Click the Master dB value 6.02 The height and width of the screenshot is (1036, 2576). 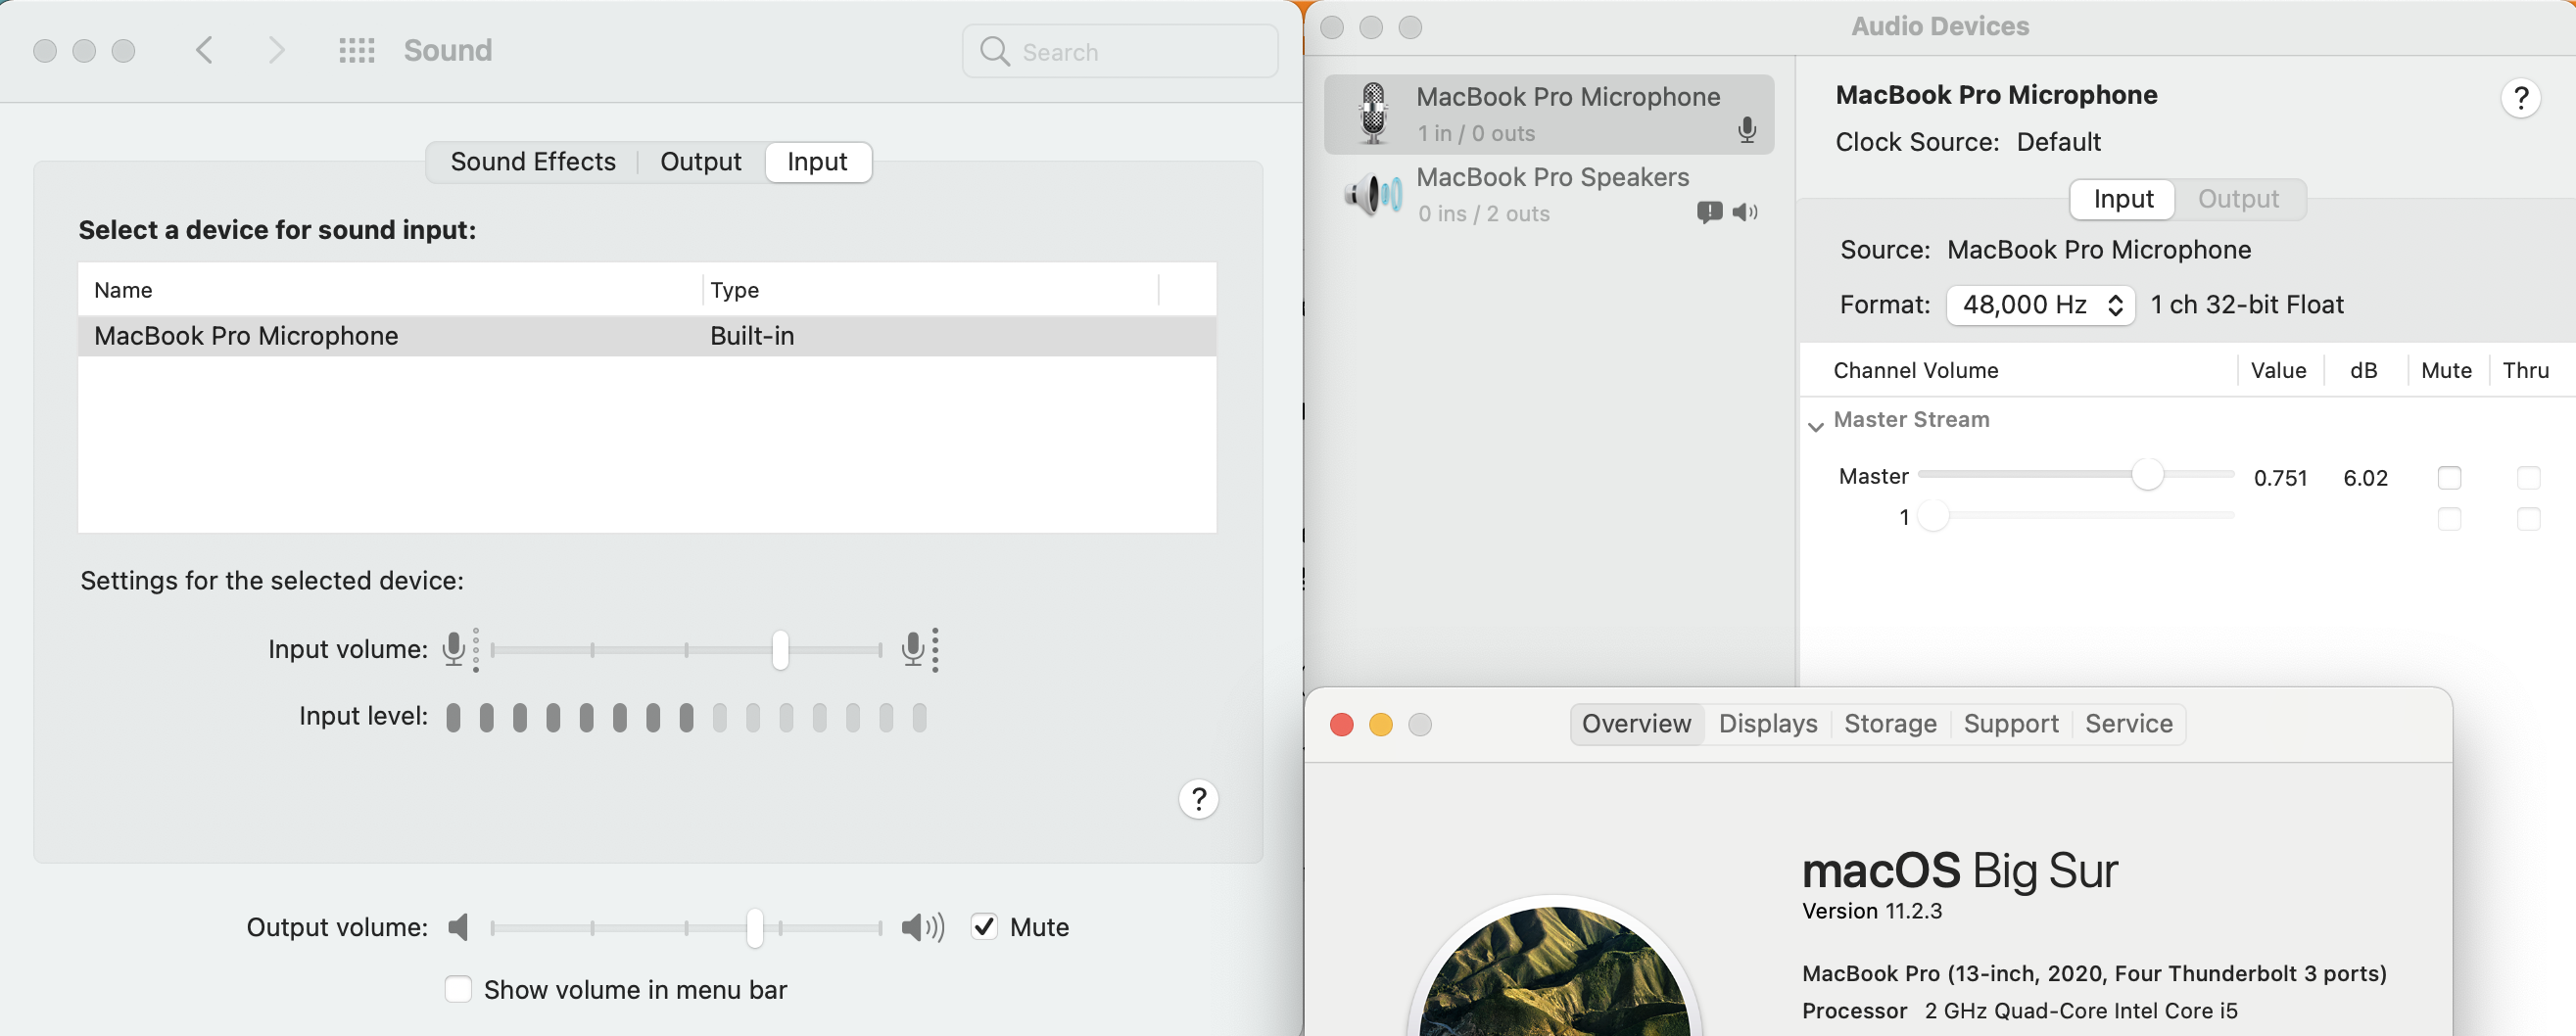click(x=2365, y=478)
